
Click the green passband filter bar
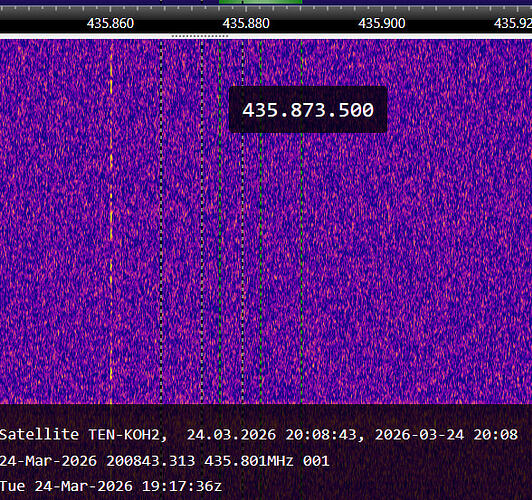[x=261, y=2]
